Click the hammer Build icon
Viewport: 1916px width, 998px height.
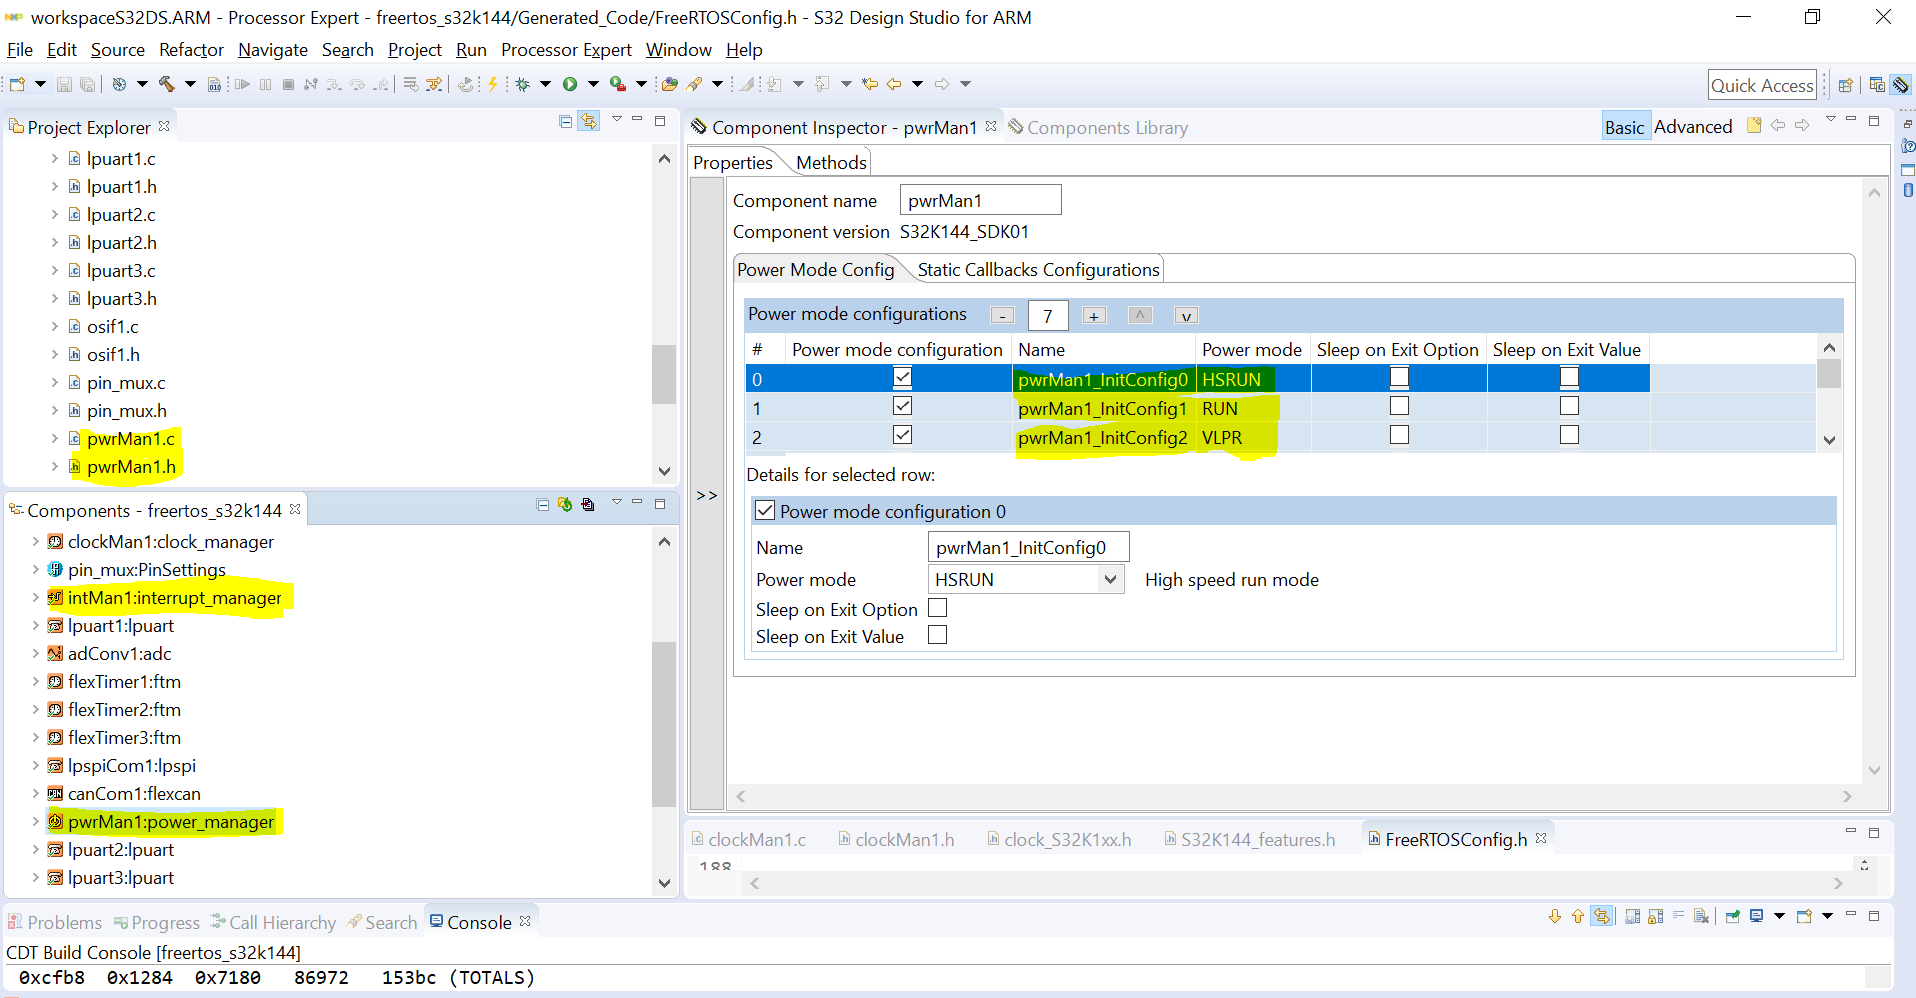[x=166, y=84]
